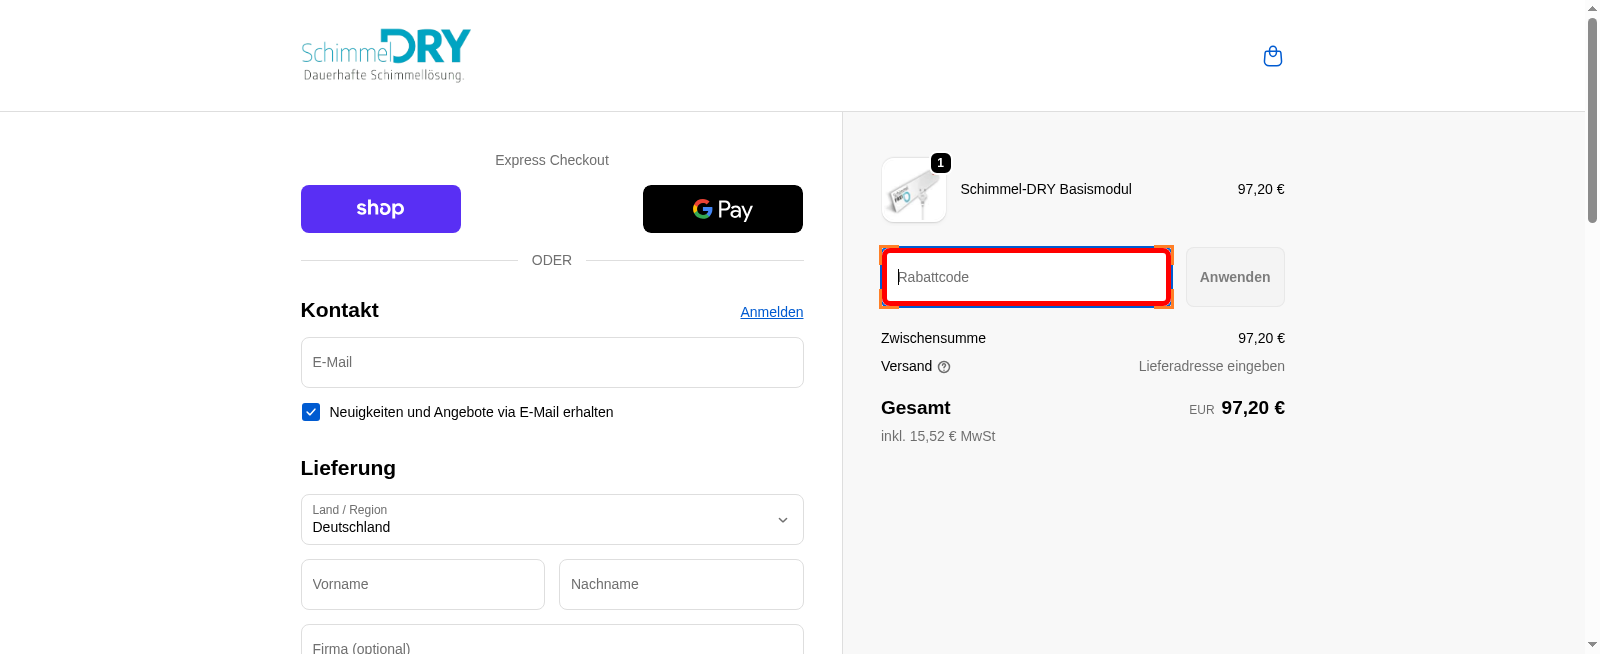
Task: Click into the E-Mail field
Action: click(x=551, y=362)
